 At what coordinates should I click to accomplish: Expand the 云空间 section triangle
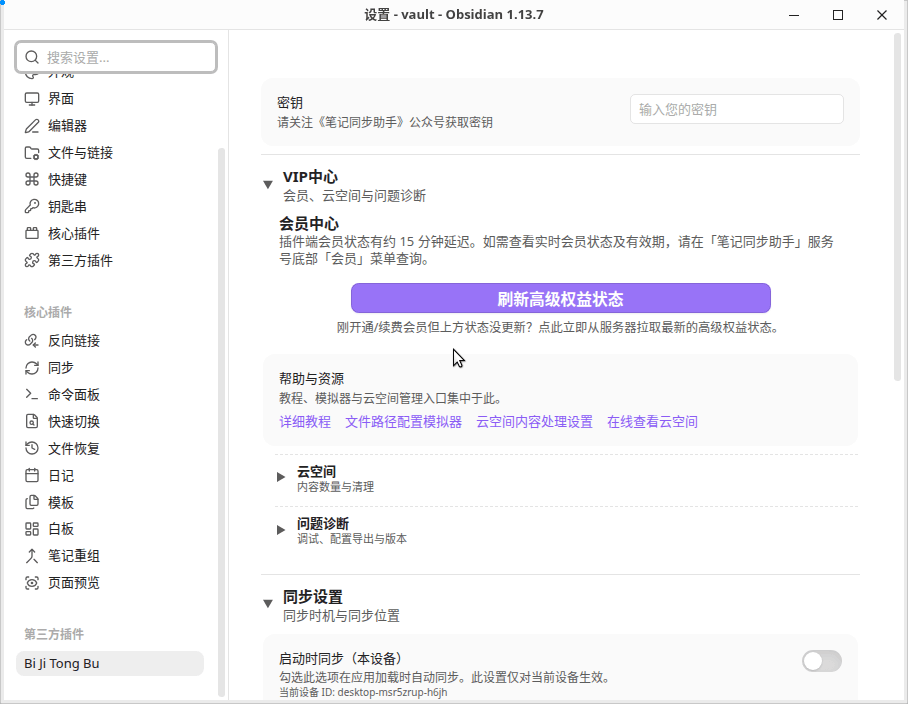(281, 477)
